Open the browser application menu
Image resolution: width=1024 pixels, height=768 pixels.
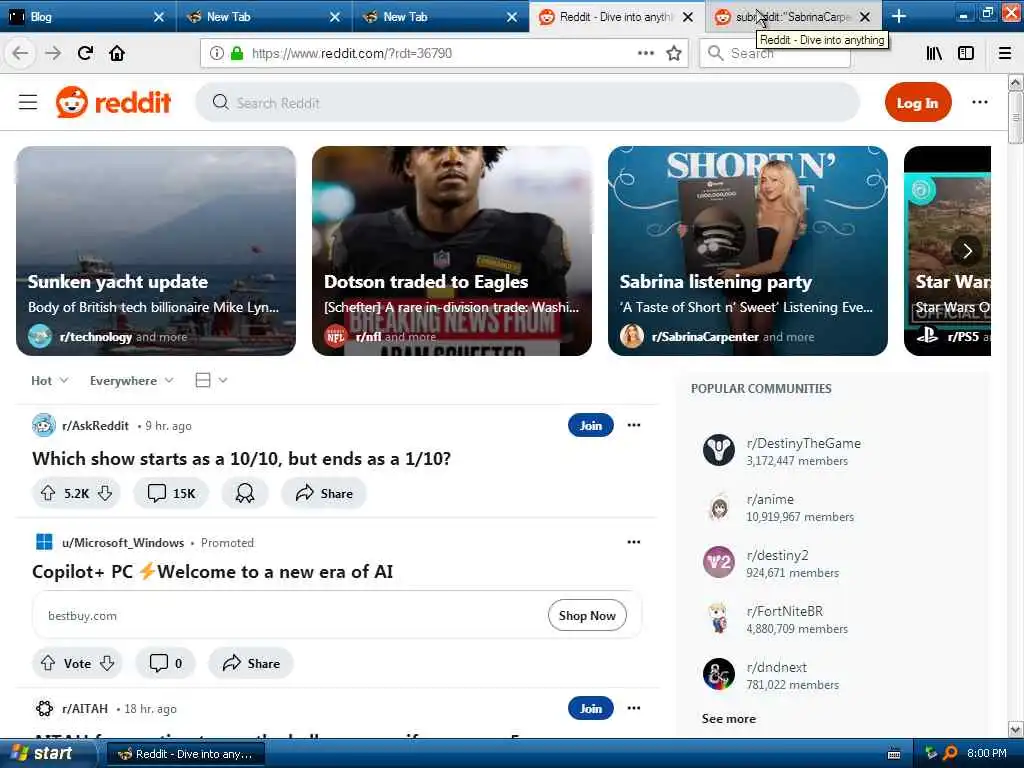coord(1005,53)
